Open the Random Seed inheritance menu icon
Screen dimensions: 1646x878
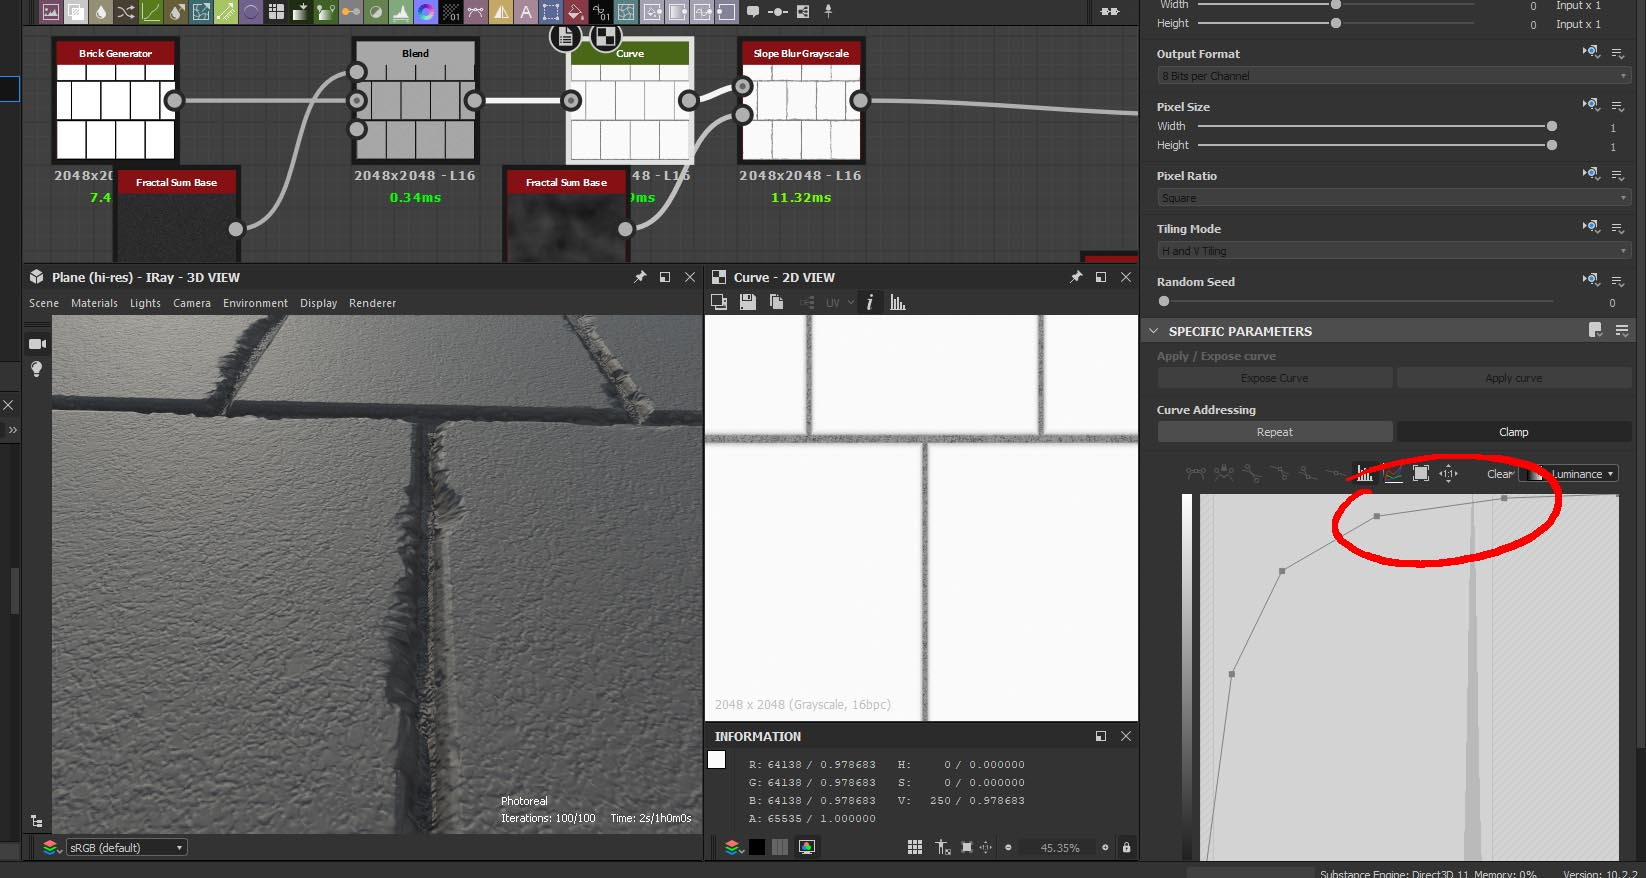point(1591,279)
